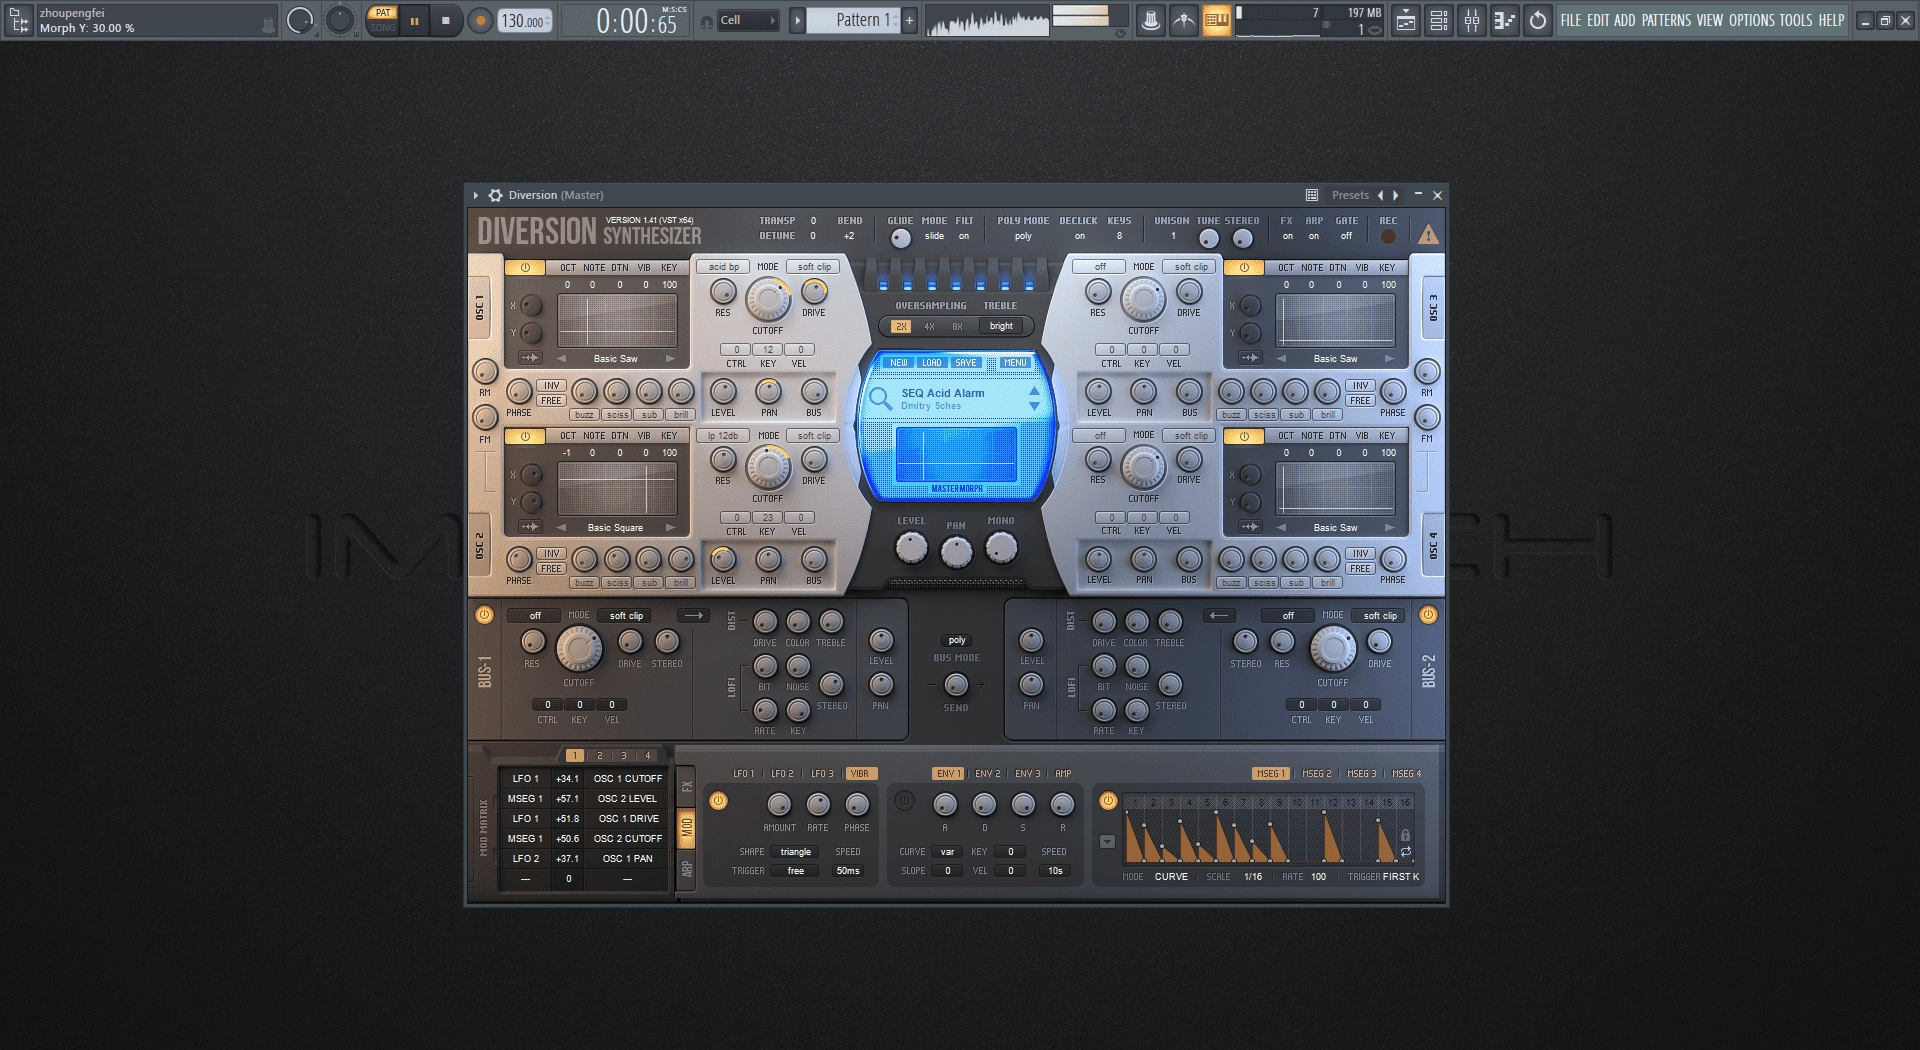
Task: Toggle the MSEG 1 power button
Action: (x=1107, y=801)
